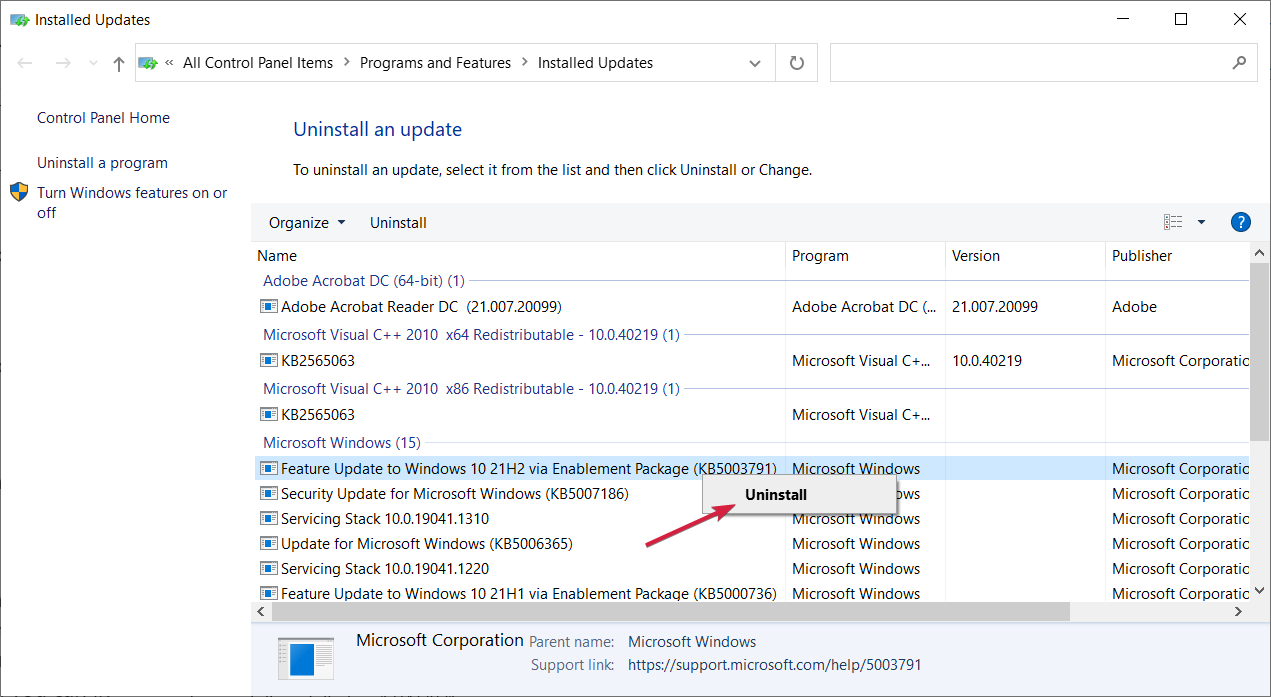Click Microsoft Windows in the KB5006365 row
The height and width of the screenshot is (697, 1271).
tap(856, 543)
